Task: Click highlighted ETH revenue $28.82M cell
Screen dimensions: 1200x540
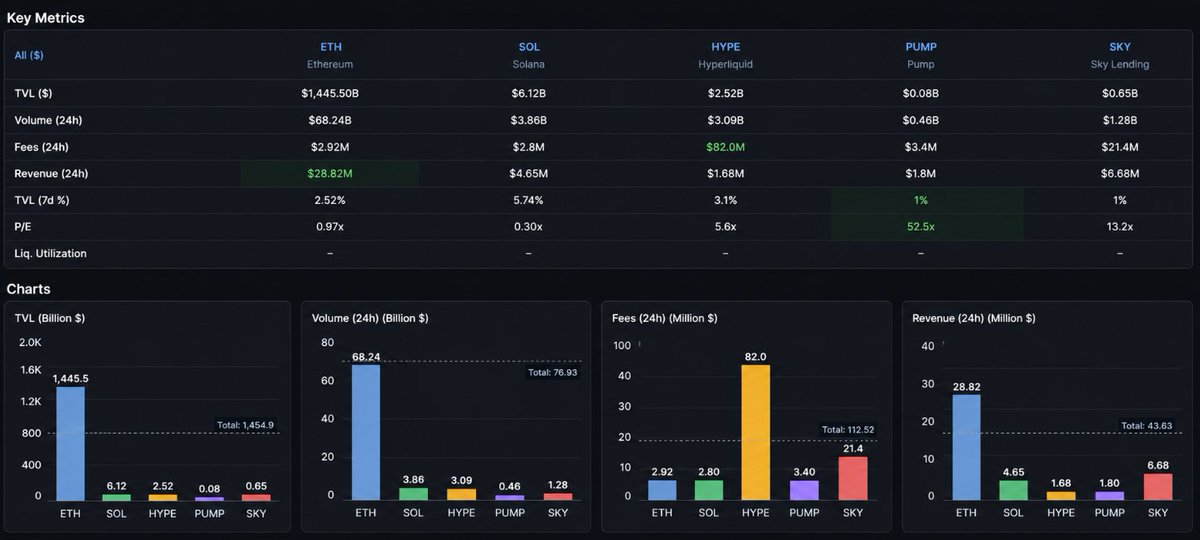Action: (x=330, y=174)
